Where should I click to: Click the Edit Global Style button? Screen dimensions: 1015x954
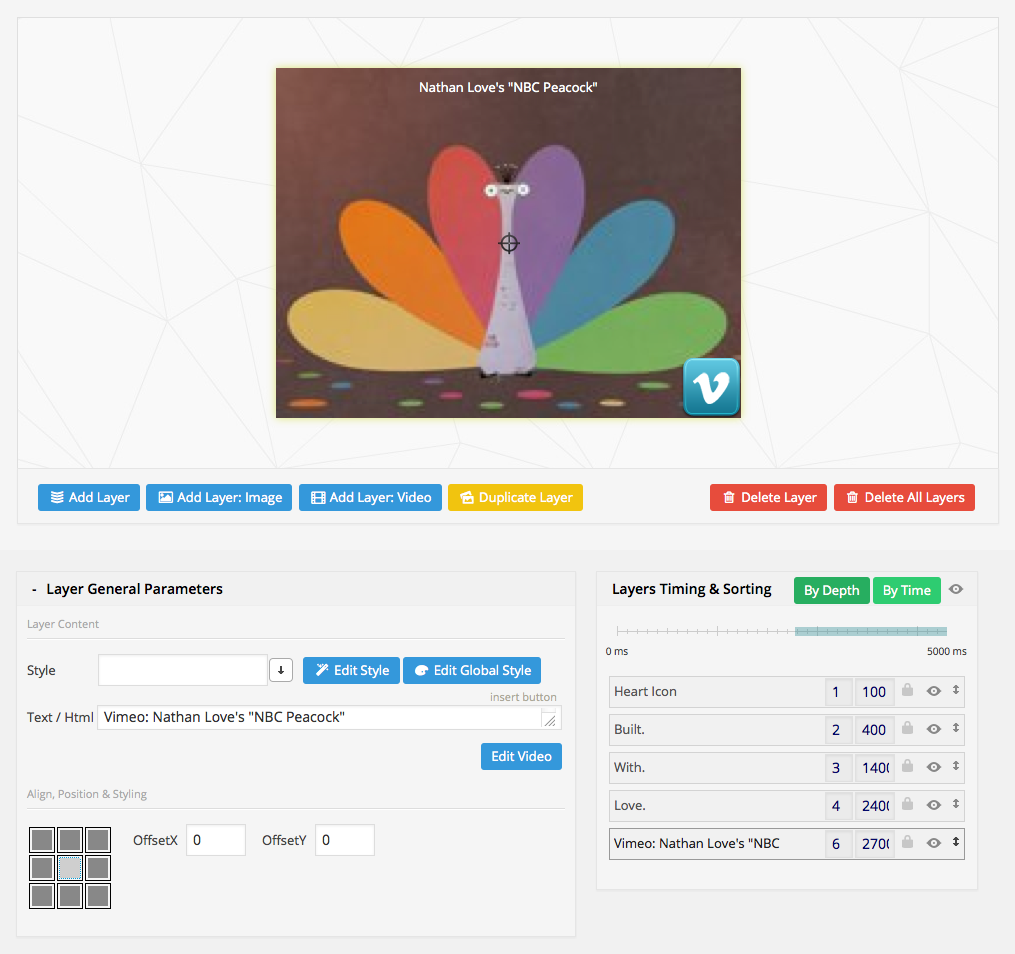coord(471,670)
